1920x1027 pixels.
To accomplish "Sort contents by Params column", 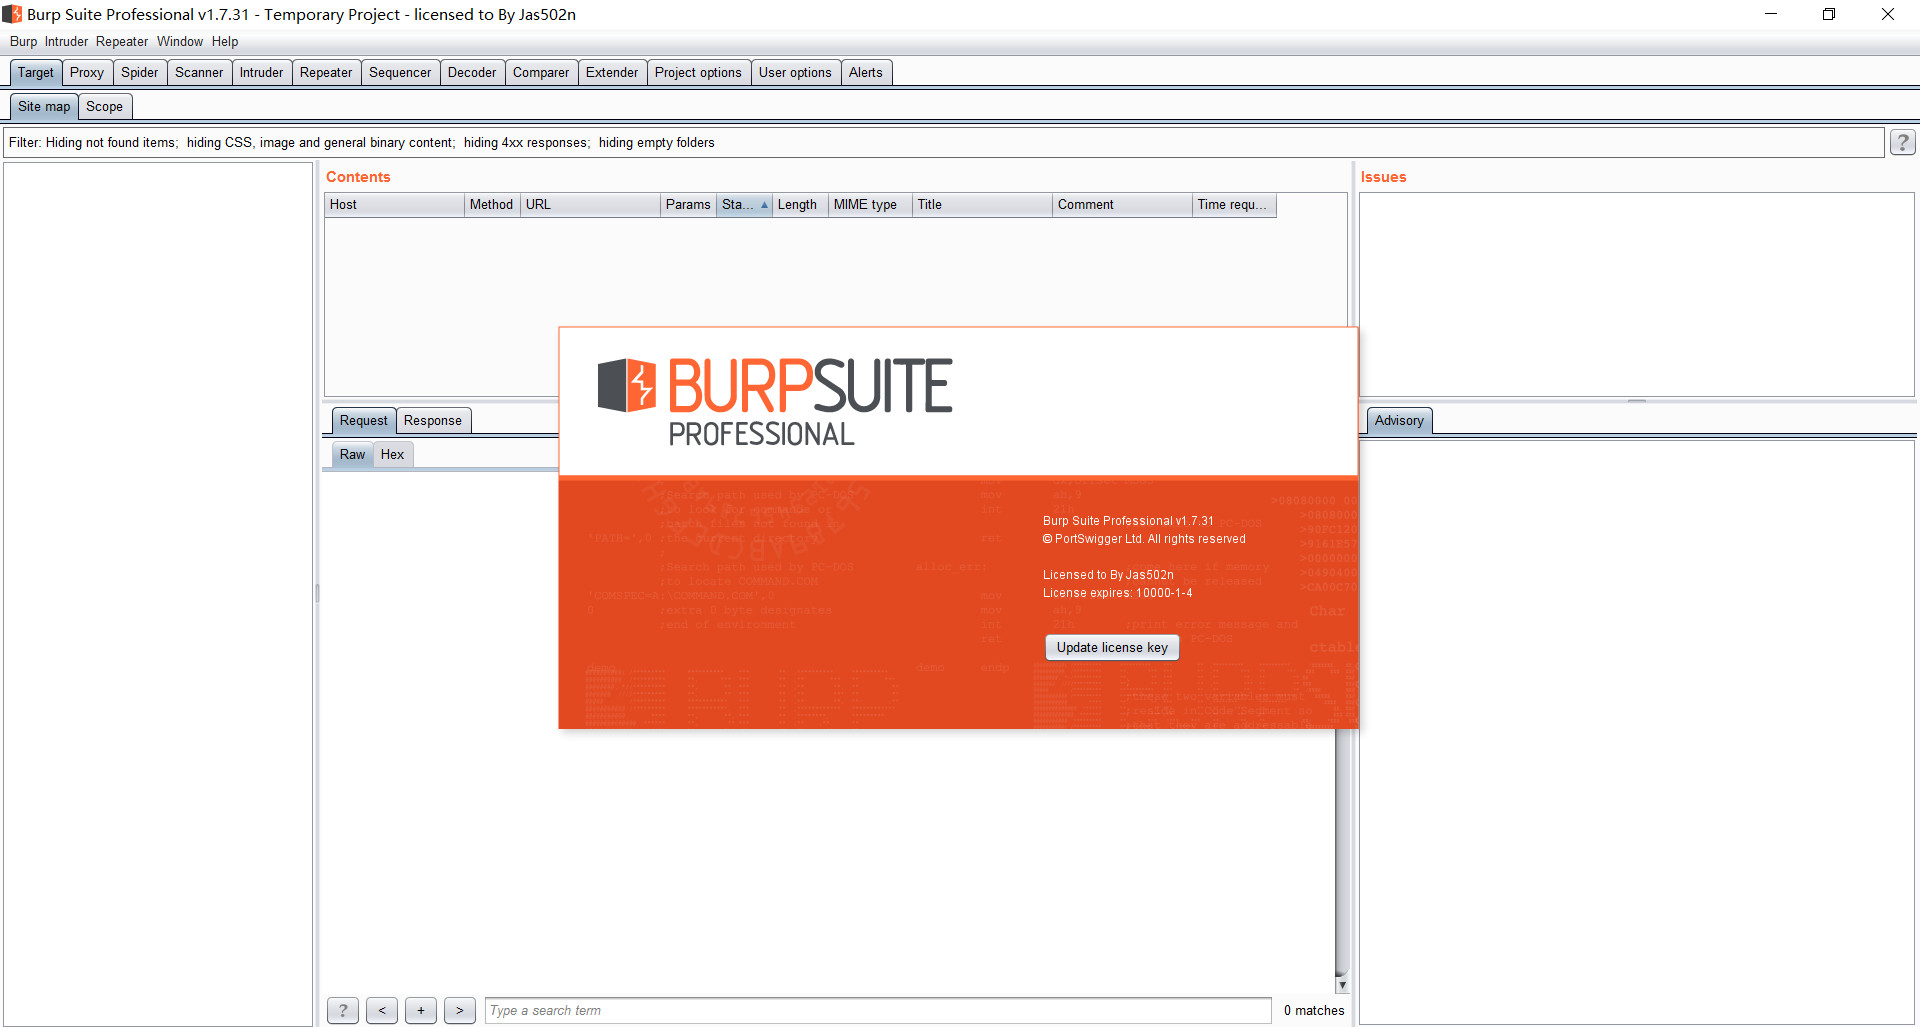I will pos(688,205).
